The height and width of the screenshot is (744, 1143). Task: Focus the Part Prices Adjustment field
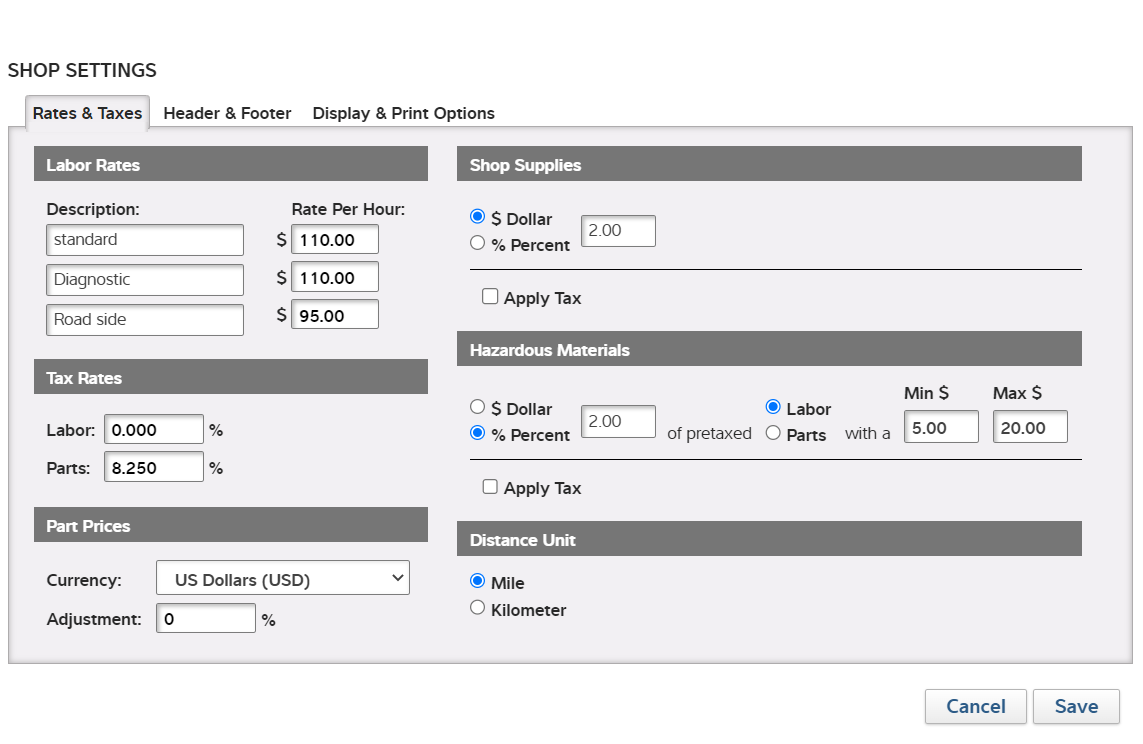tap(206, 619)
